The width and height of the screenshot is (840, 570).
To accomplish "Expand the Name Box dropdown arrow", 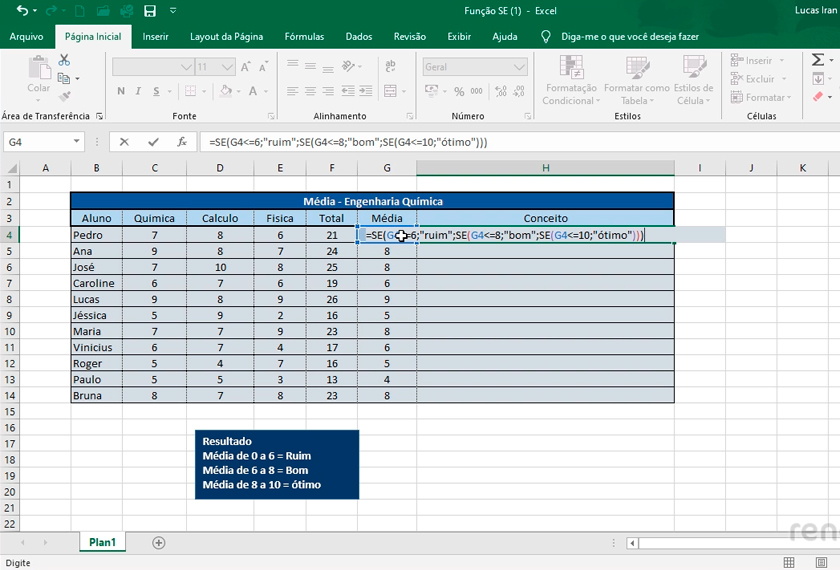I will click(x=77, y=142).
